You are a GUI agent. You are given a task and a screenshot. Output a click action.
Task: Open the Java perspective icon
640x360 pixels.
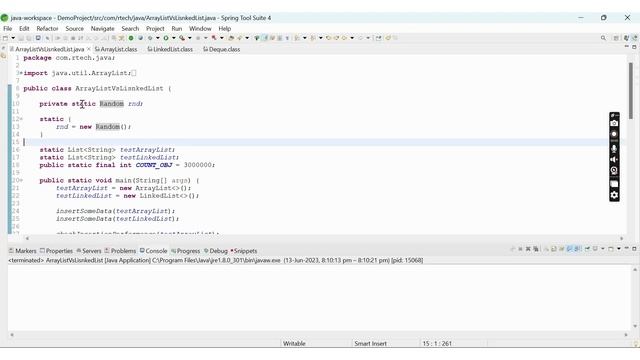point(627,38)
